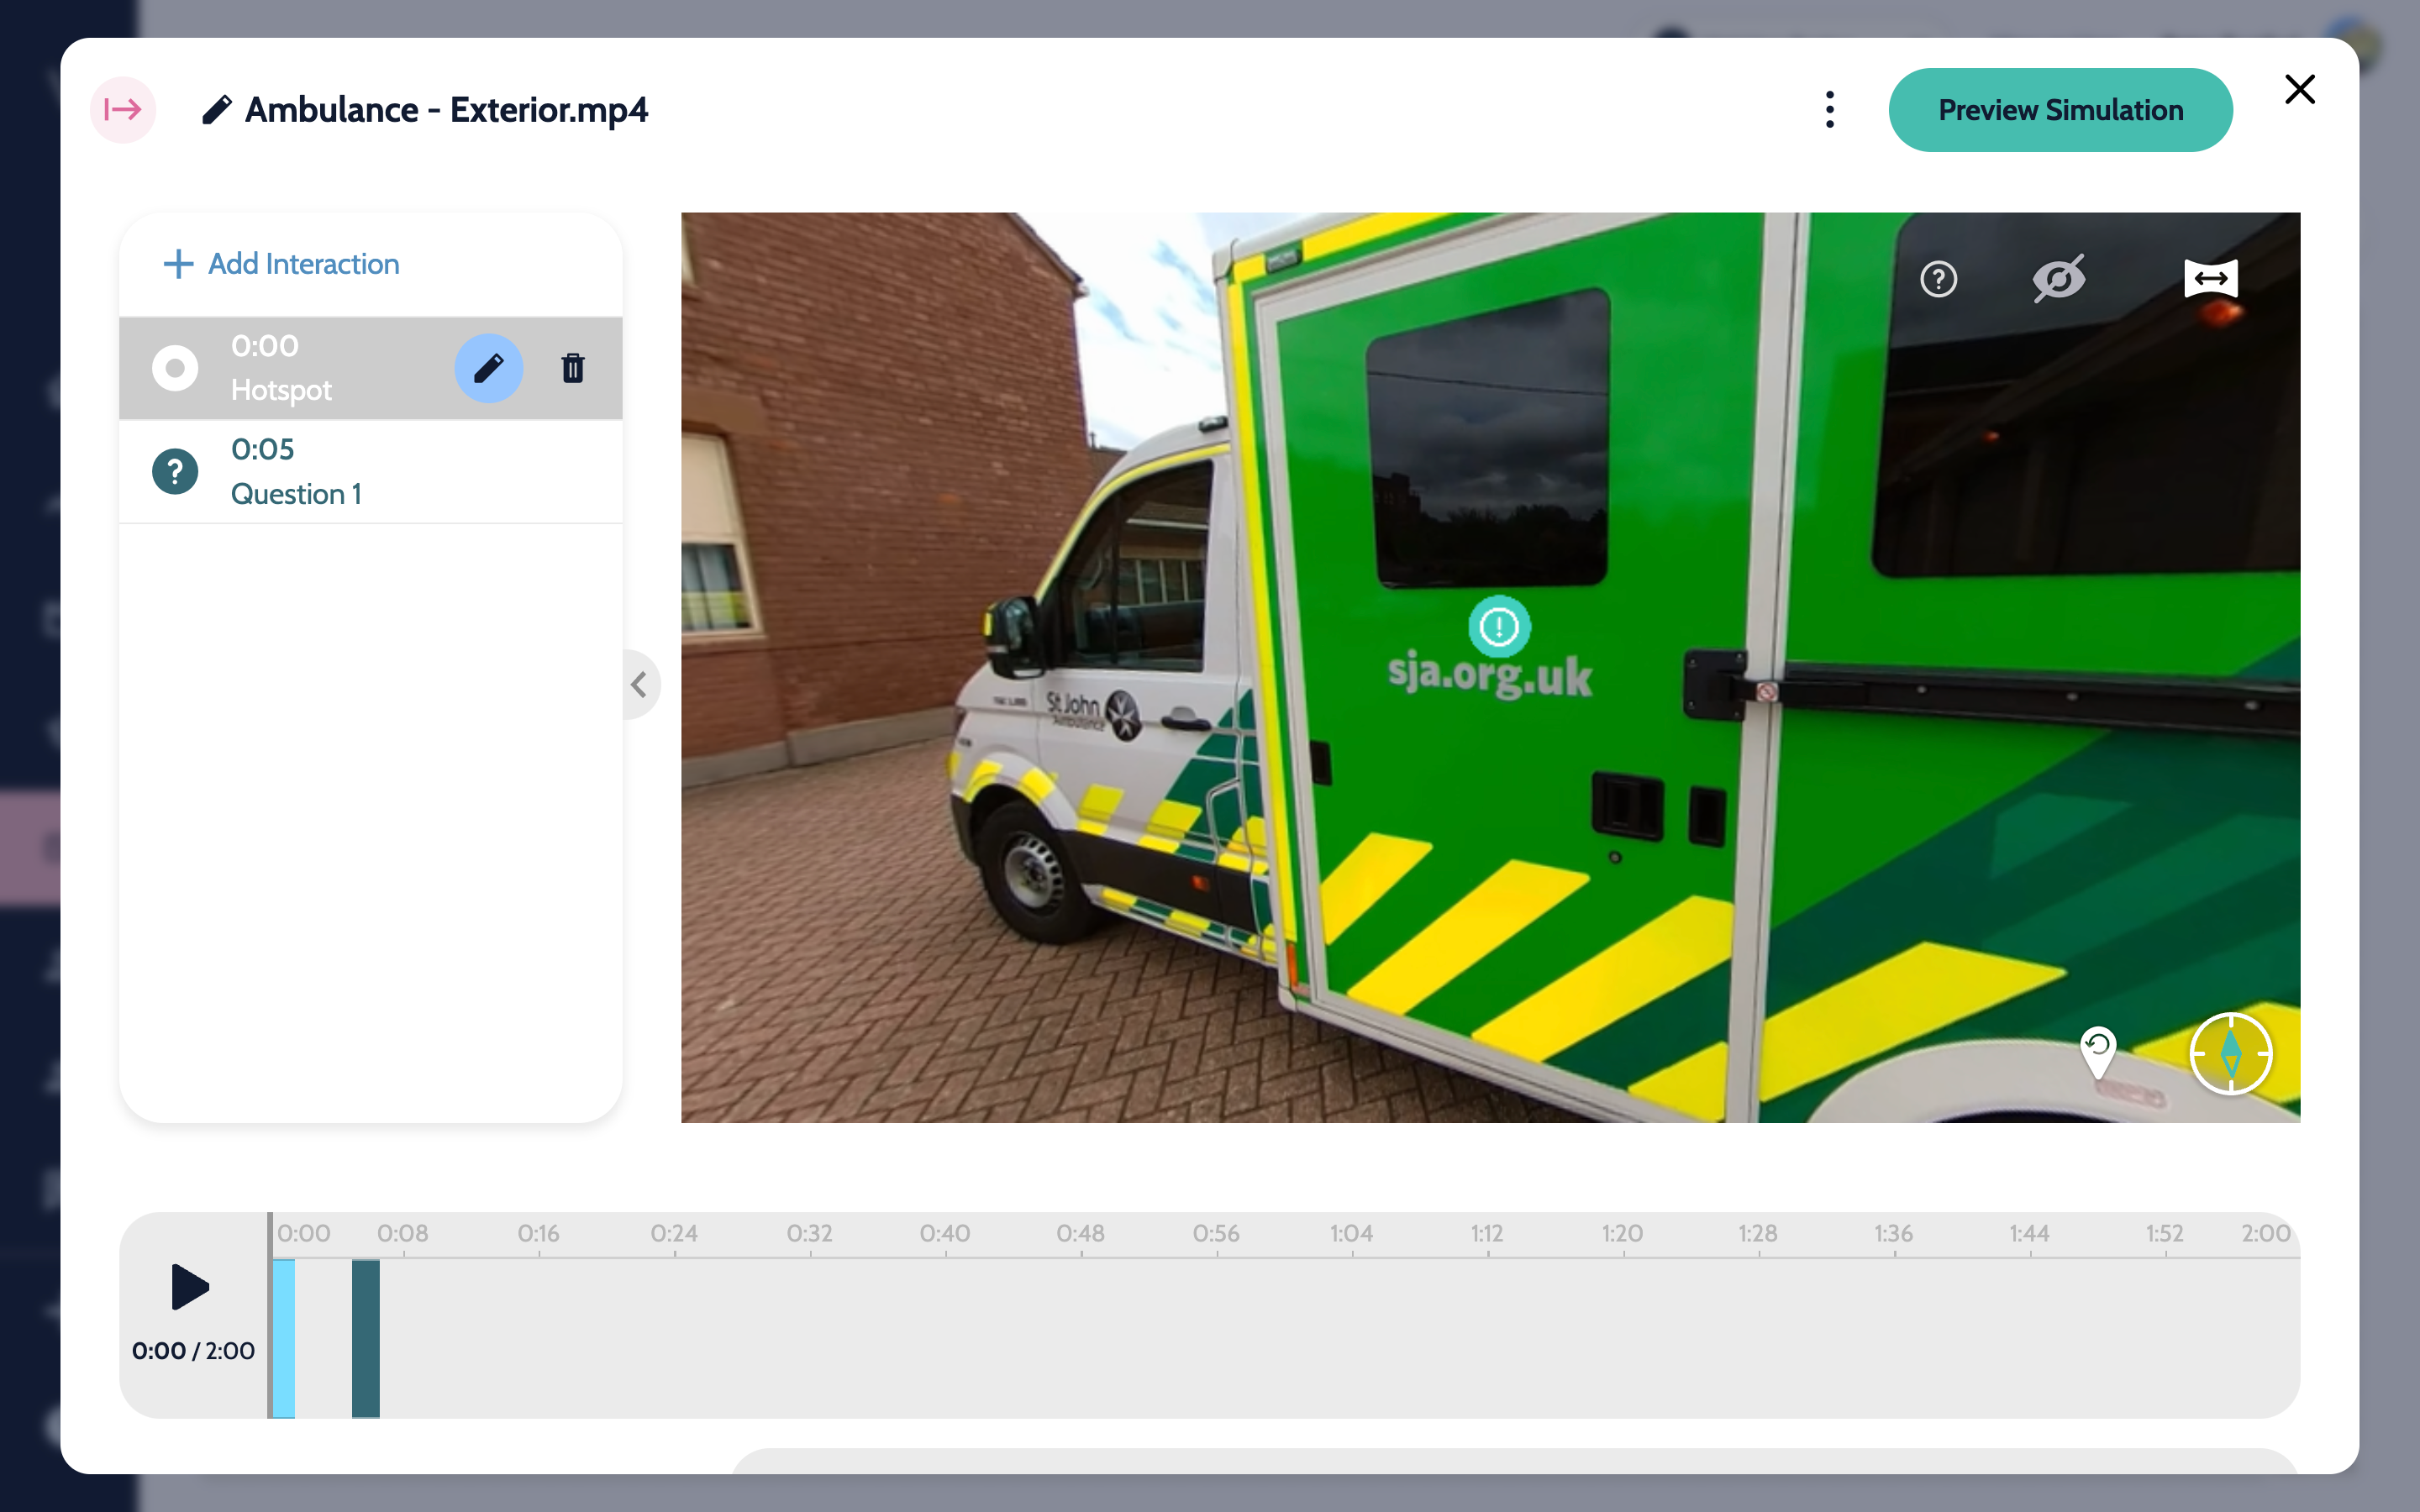The width and height of the screenshot is (2420, 1512).
Task: Click the field-of-view width arrow icon
Action: tap(2210, 279)
